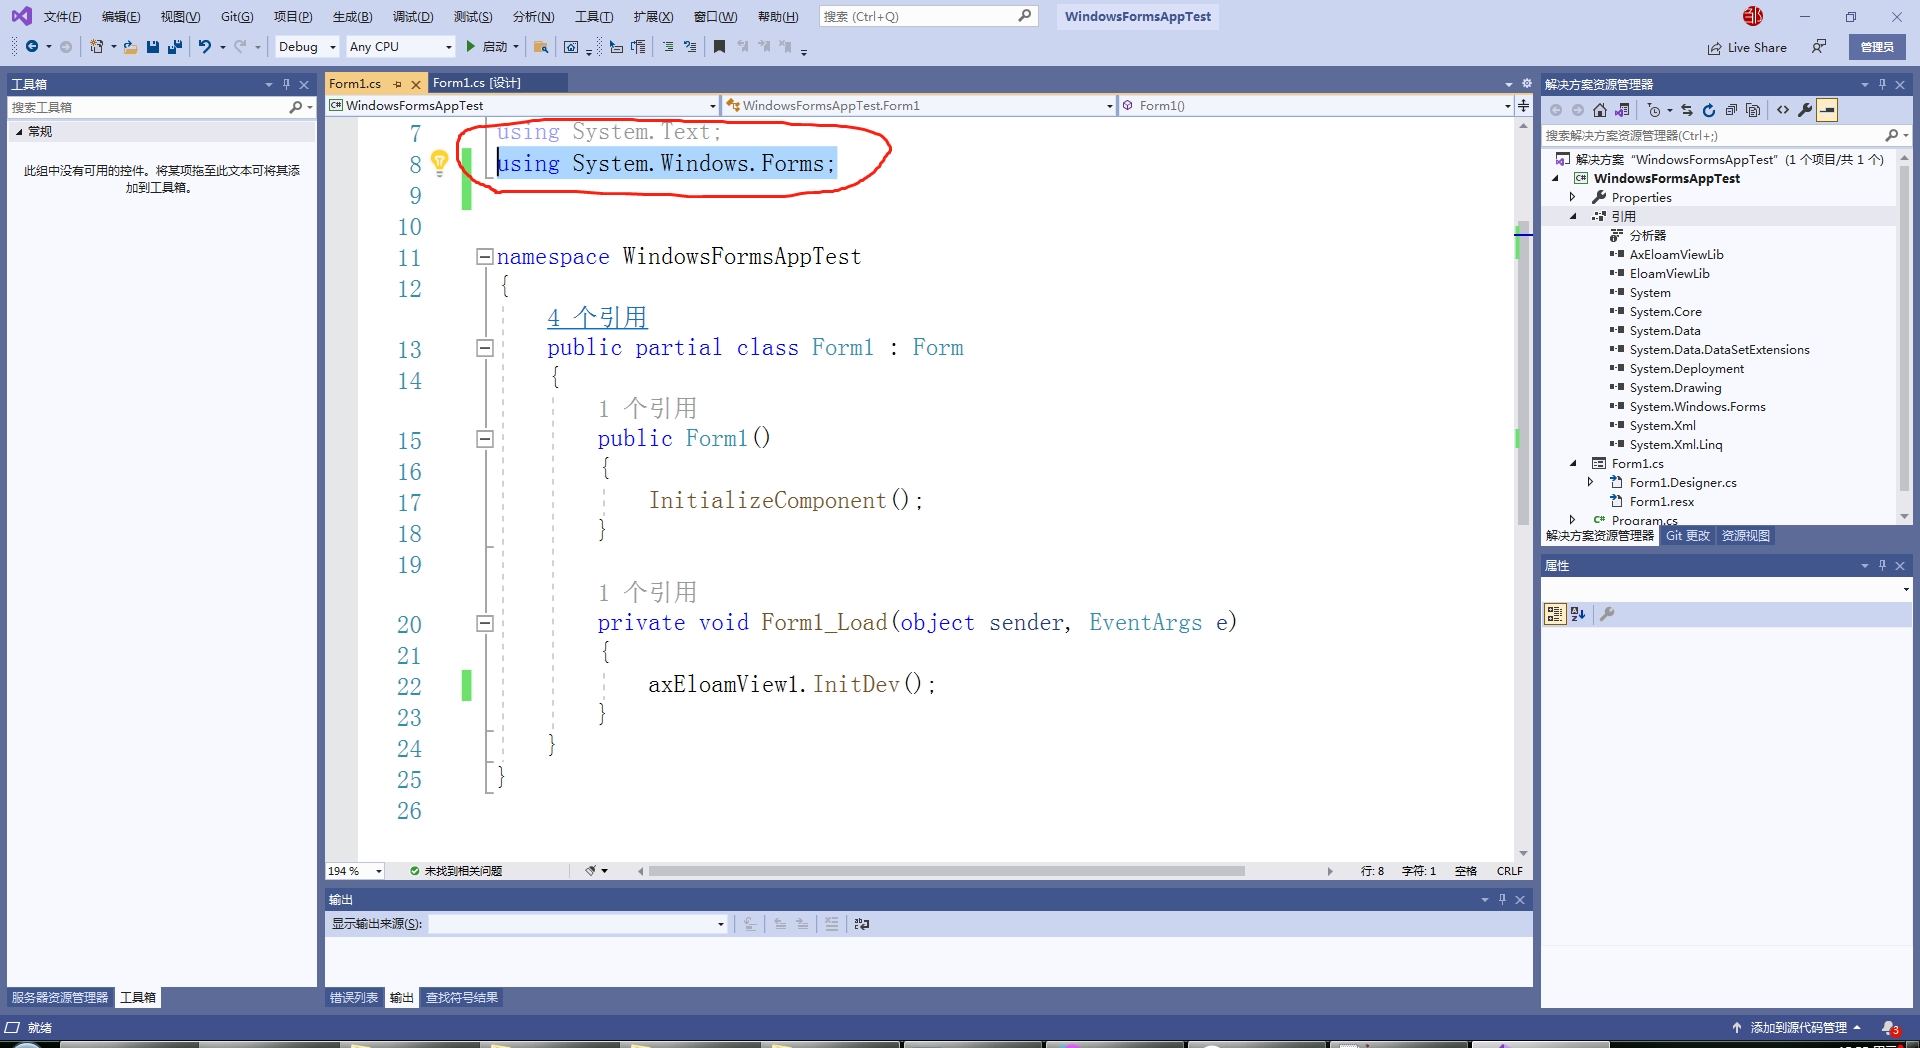Toggle Preview Selected Items button in Solution Explorer
Viewport: 1920px width, 1048px height.
[x=1827, y=110]
